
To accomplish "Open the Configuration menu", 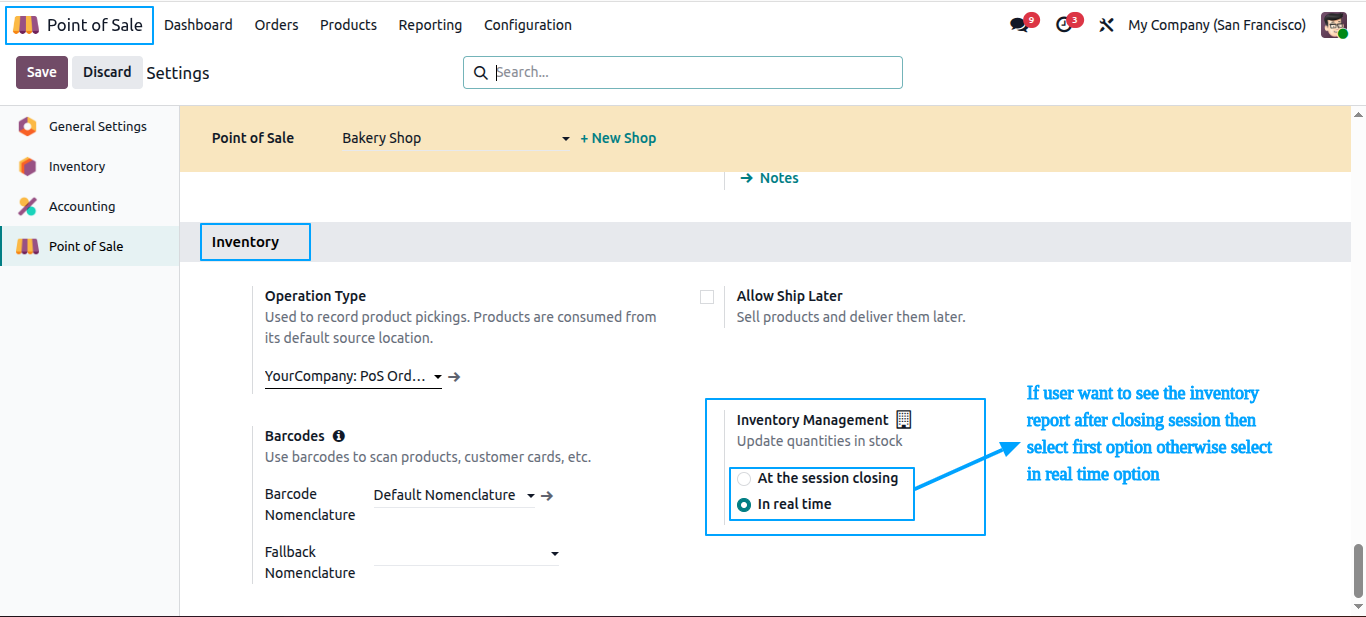I will (528, 25).
